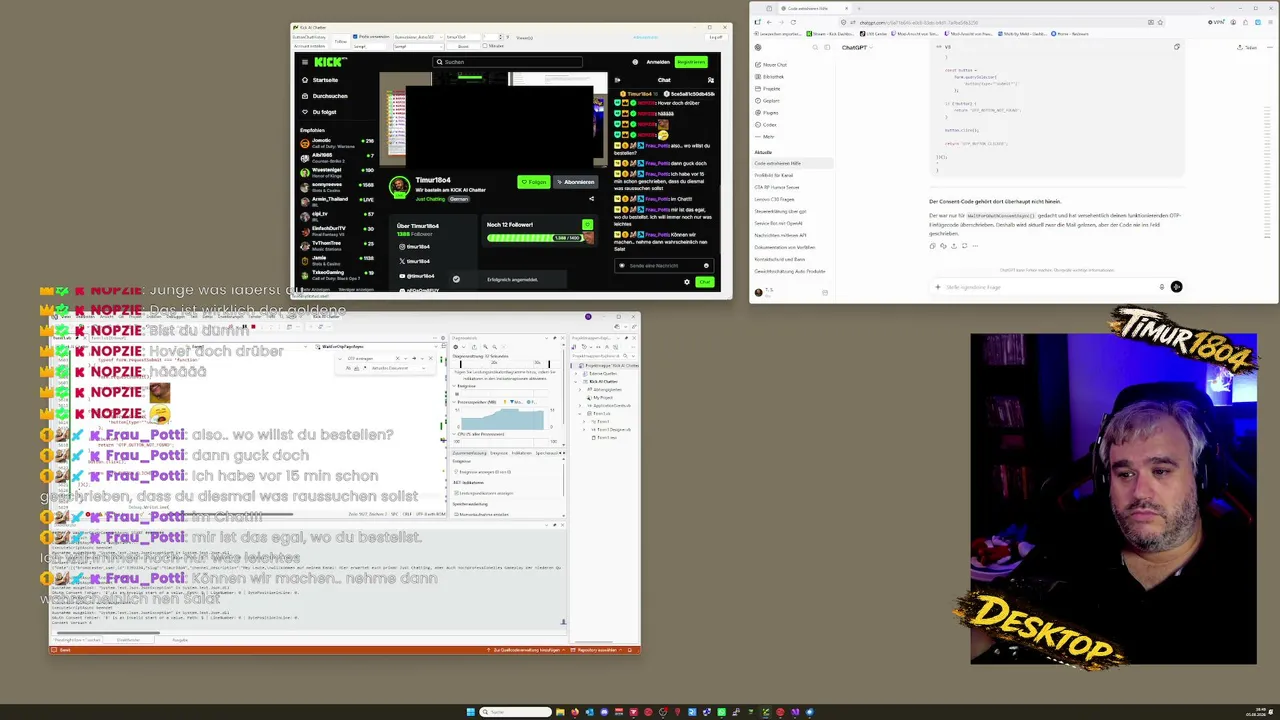Viewport: 1280px width, 720px height.
Task: Toggle the Profile checkbox in Kick AI Chatter
Action: [355, 37]
